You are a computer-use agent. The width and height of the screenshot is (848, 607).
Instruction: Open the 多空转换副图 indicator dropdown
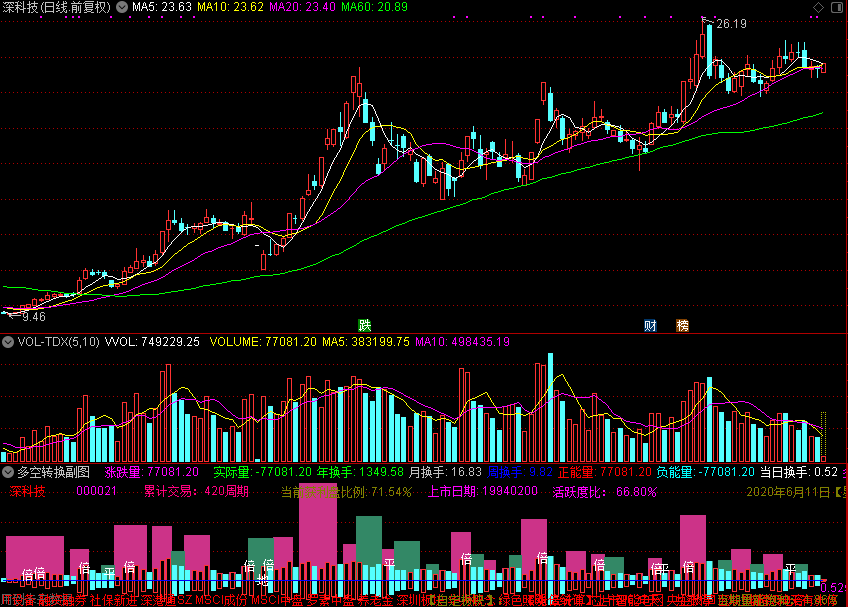point(8,472)
